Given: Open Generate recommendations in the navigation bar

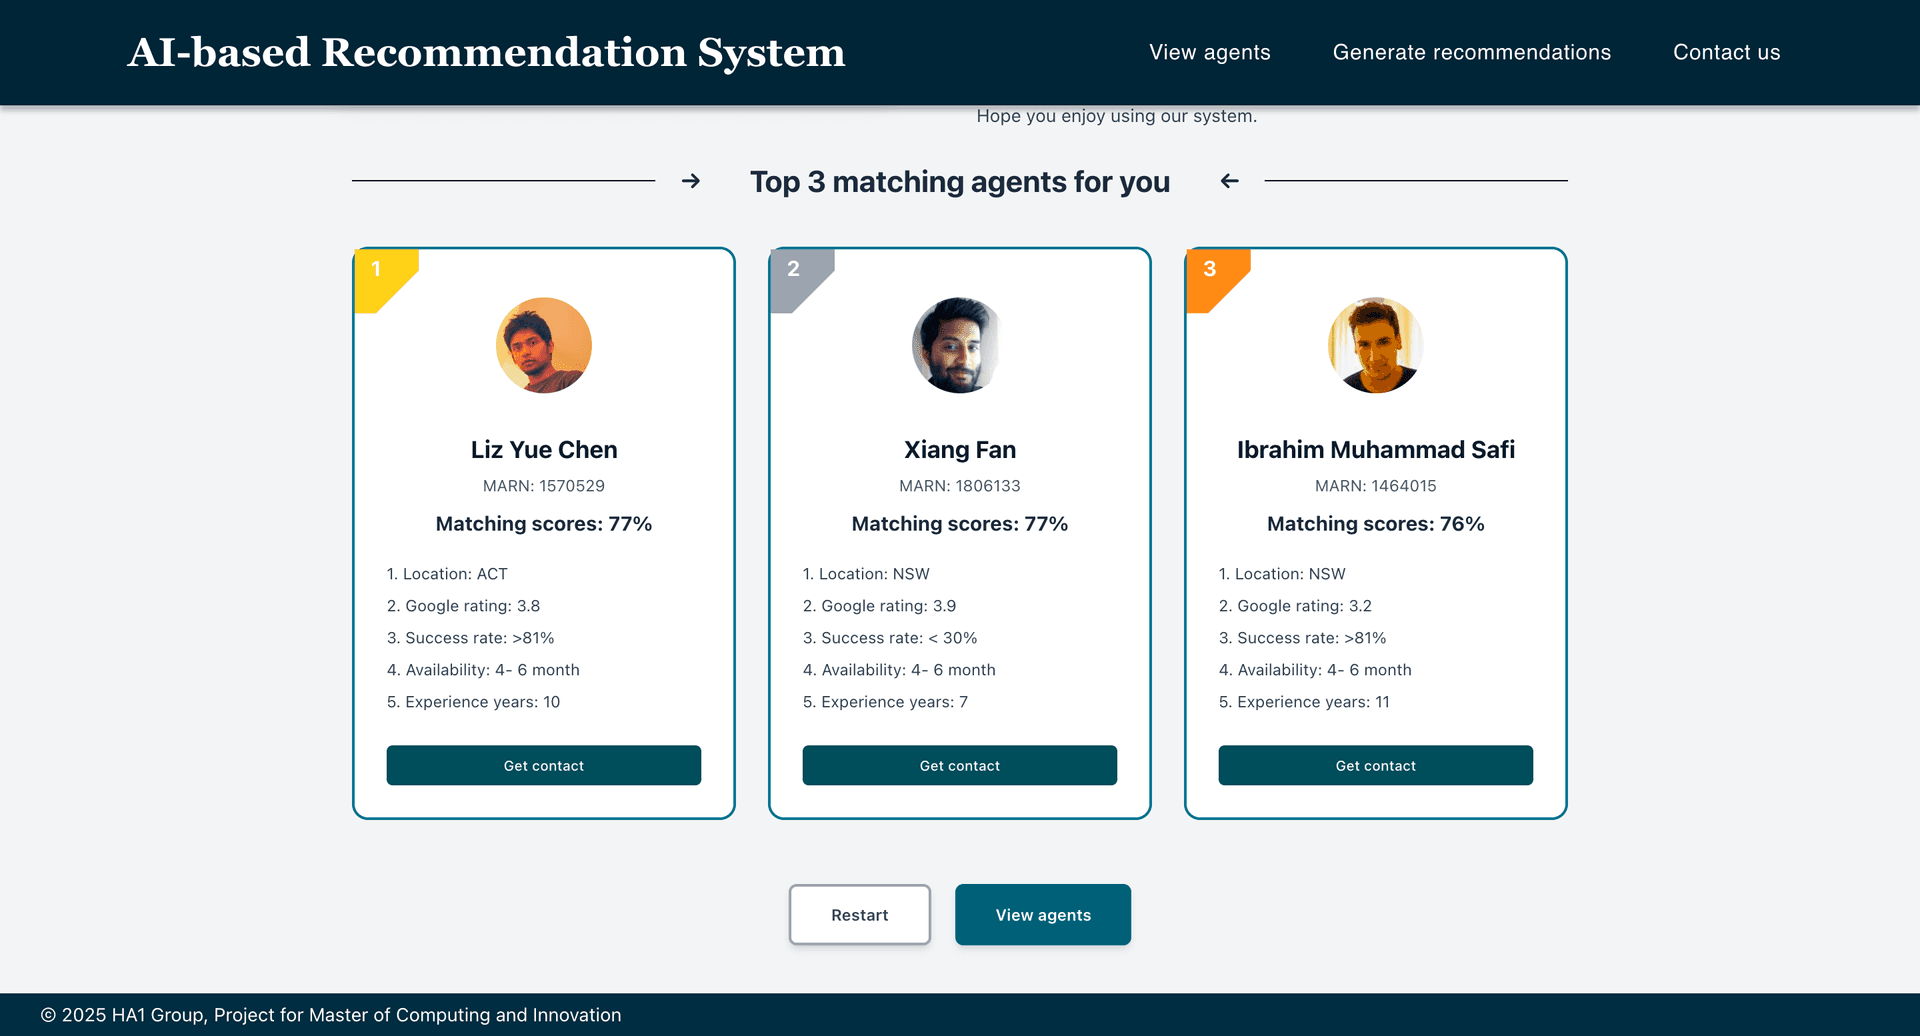Looking at the screenshot, I should click(x=1471, y=52).
